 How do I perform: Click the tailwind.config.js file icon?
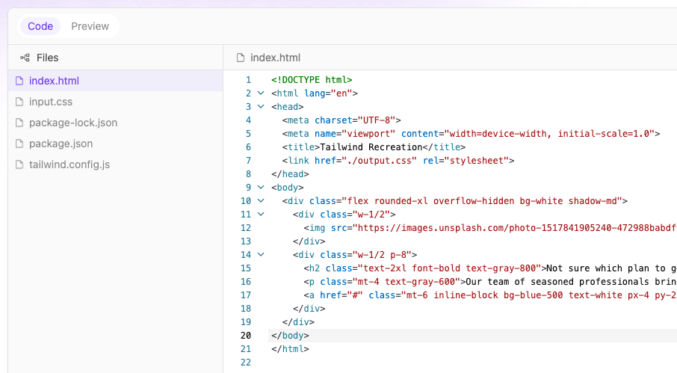pos(19,164)
